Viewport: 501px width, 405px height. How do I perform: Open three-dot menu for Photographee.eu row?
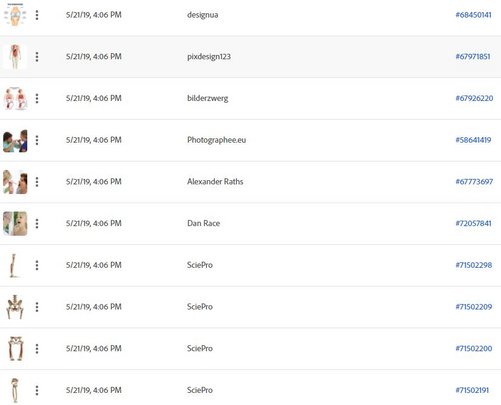coord(37,140)
